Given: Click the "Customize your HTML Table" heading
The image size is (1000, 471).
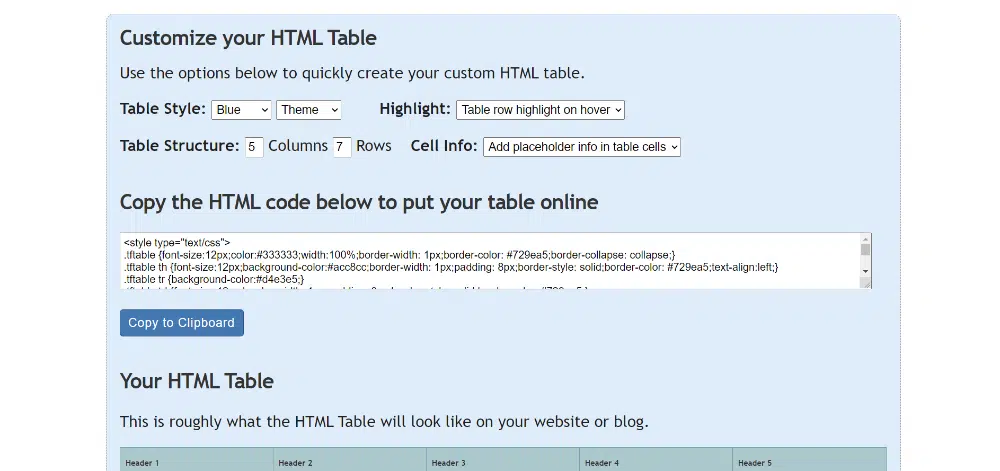Looking at the screenshot, I should pos(248,39).
